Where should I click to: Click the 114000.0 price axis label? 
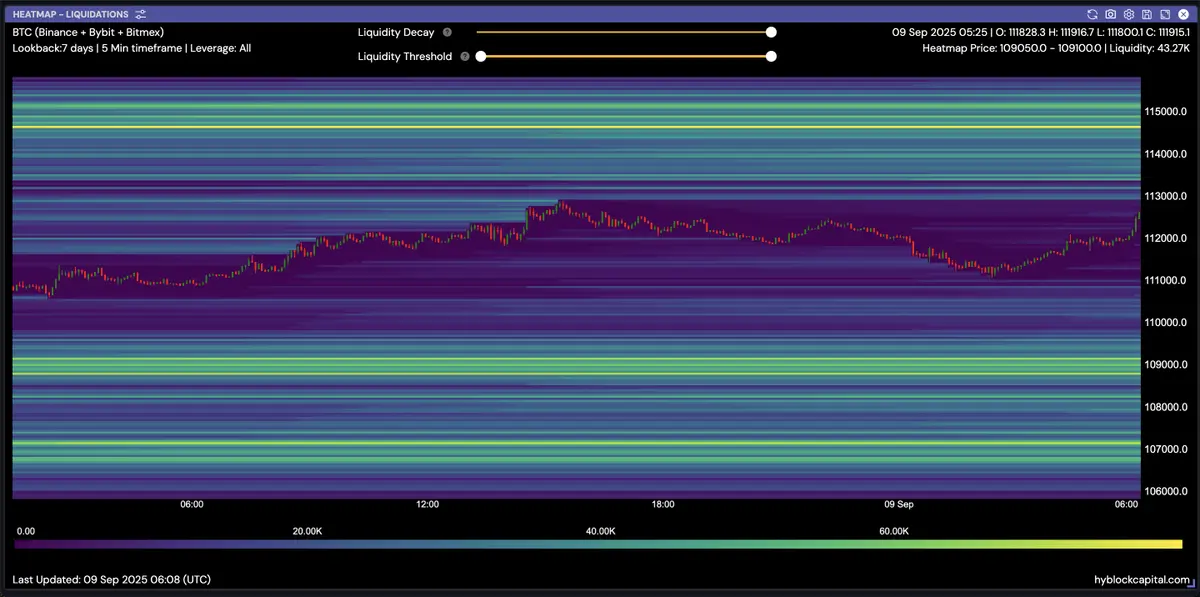1166,154
